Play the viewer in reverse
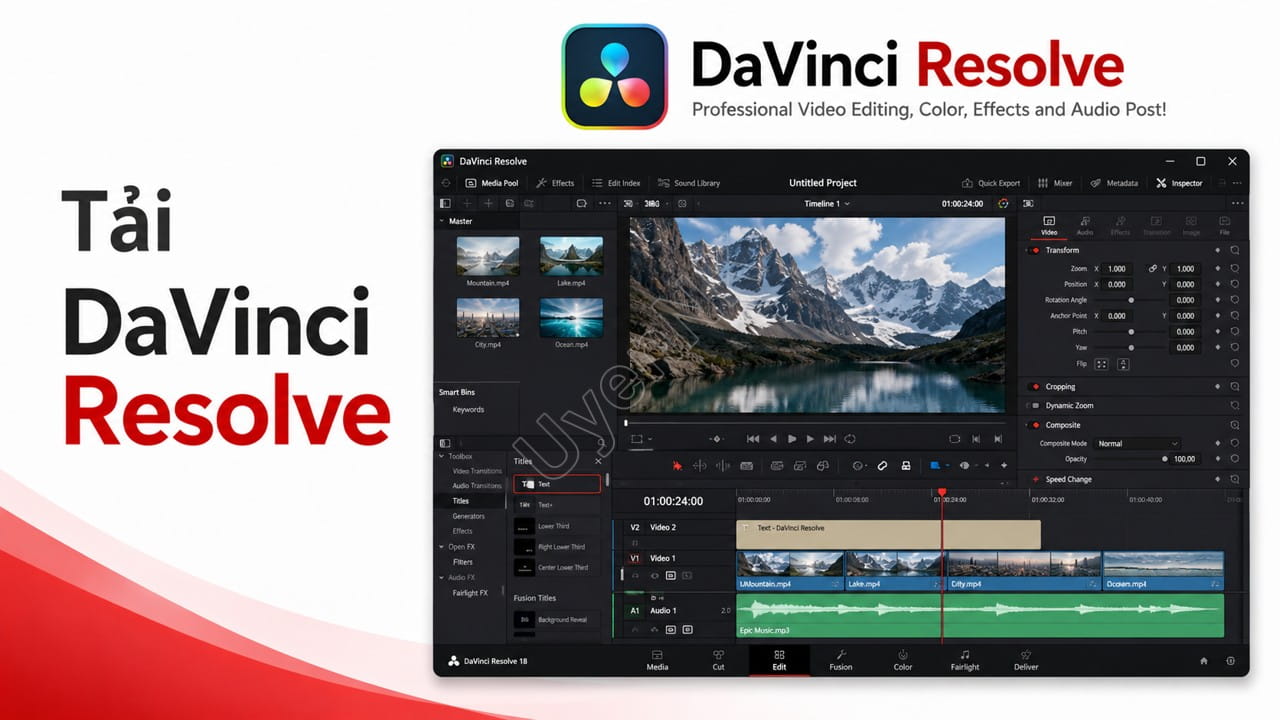Image resolution: width=1280 pixels, height=720 pixels. point(774,439)
